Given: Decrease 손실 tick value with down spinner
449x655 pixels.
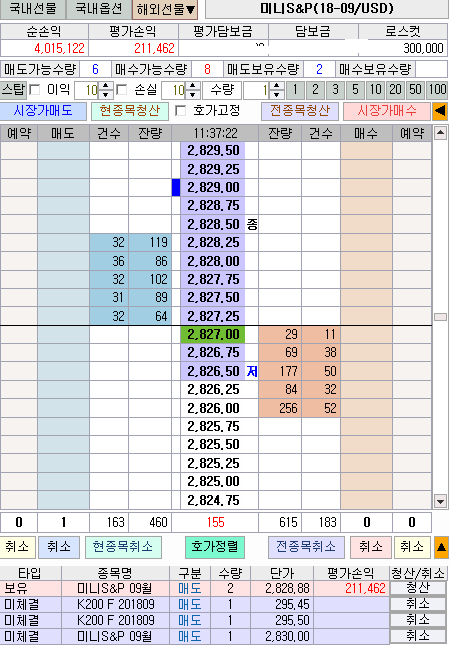Looking at the screenshot, I should point(193,94).
